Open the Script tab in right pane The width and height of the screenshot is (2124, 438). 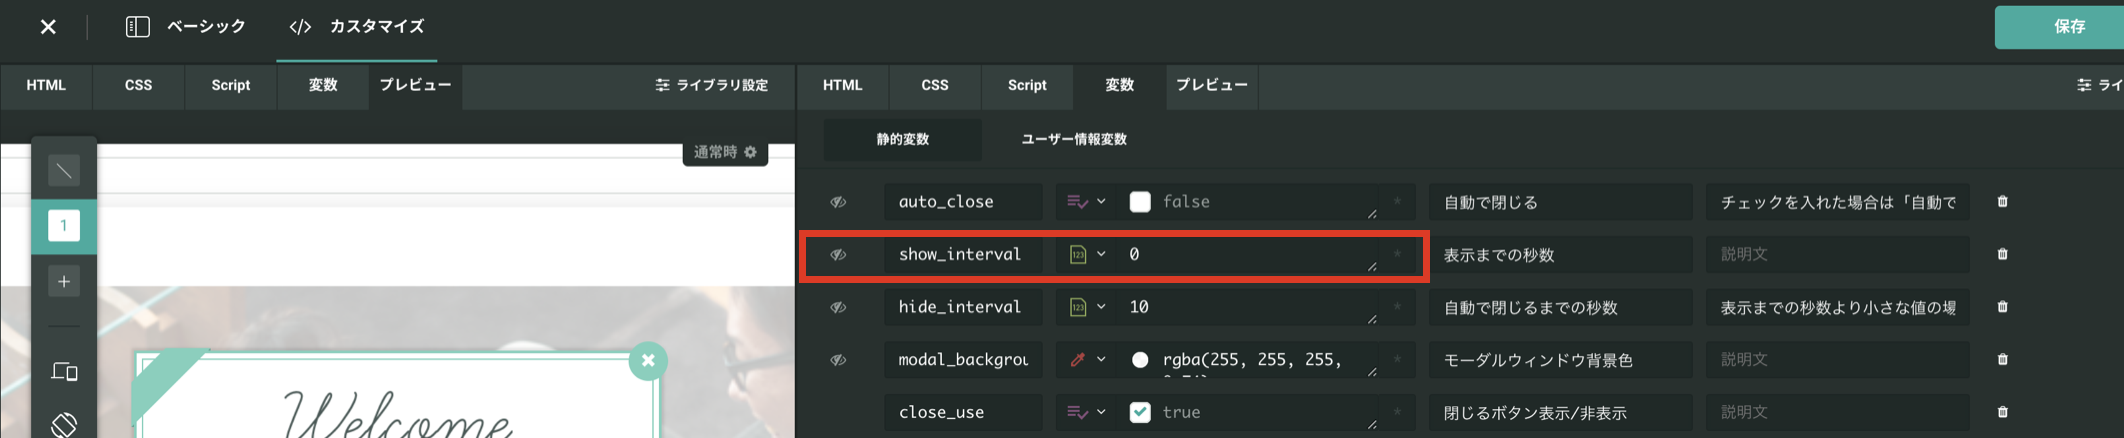click(1026, 85)
